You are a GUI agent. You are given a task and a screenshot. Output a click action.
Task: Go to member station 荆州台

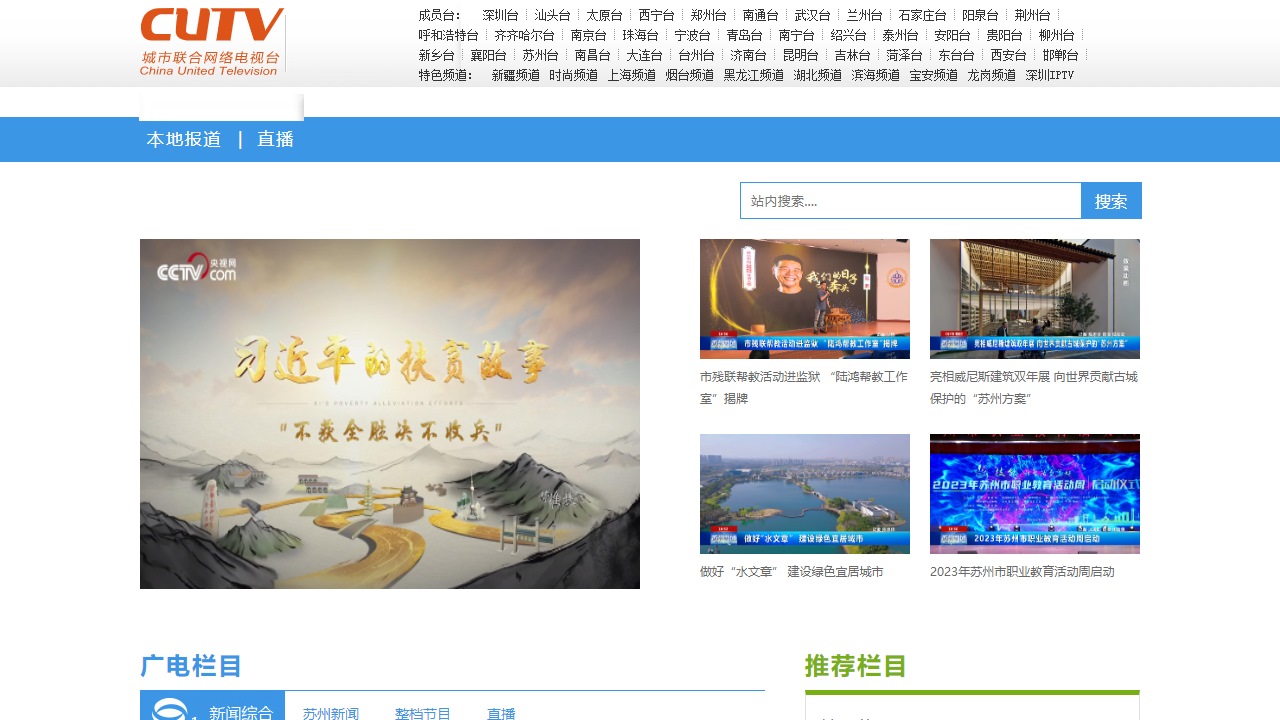click(1032, 15)
